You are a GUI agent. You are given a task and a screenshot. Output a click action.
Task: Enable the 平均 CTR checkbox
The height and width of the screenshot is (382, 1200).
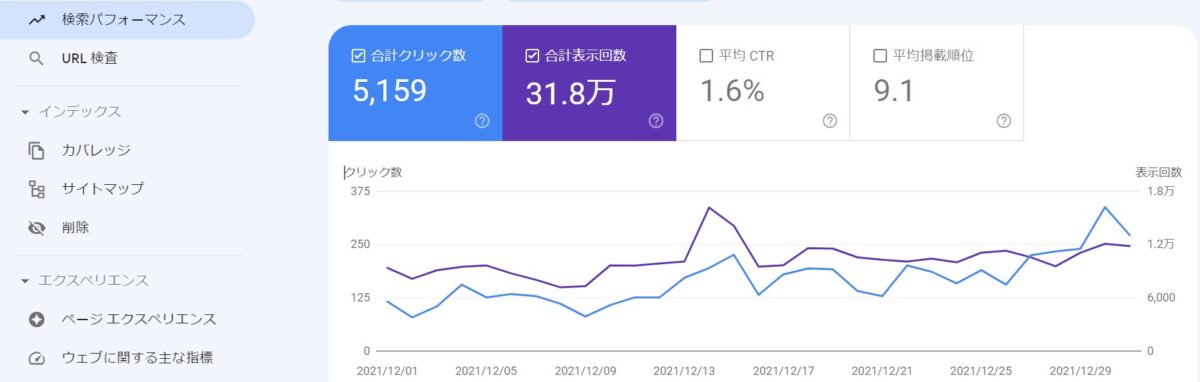[706, 56]
